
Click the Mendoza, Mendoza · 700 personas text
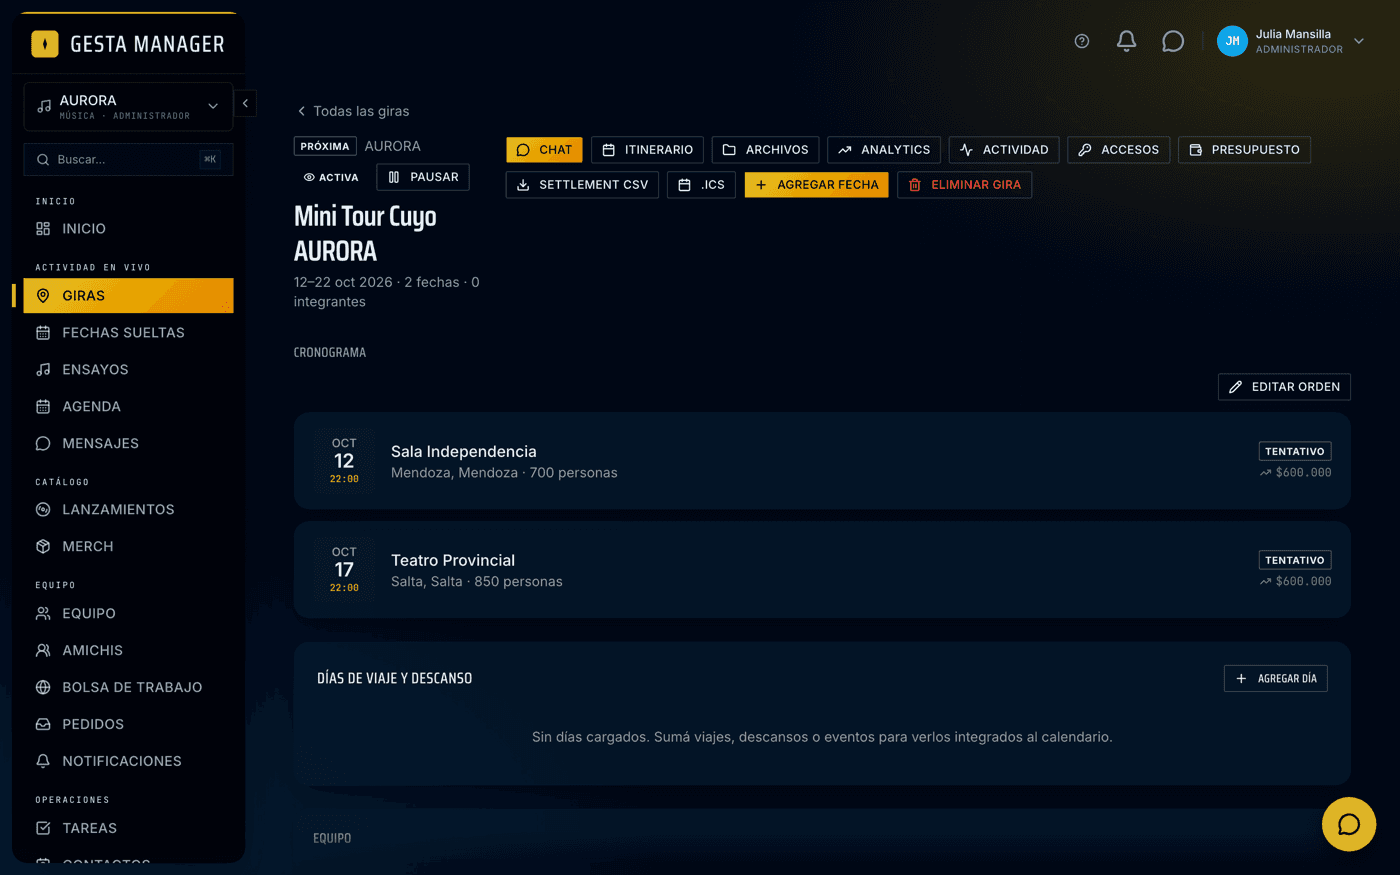point(504,473)
